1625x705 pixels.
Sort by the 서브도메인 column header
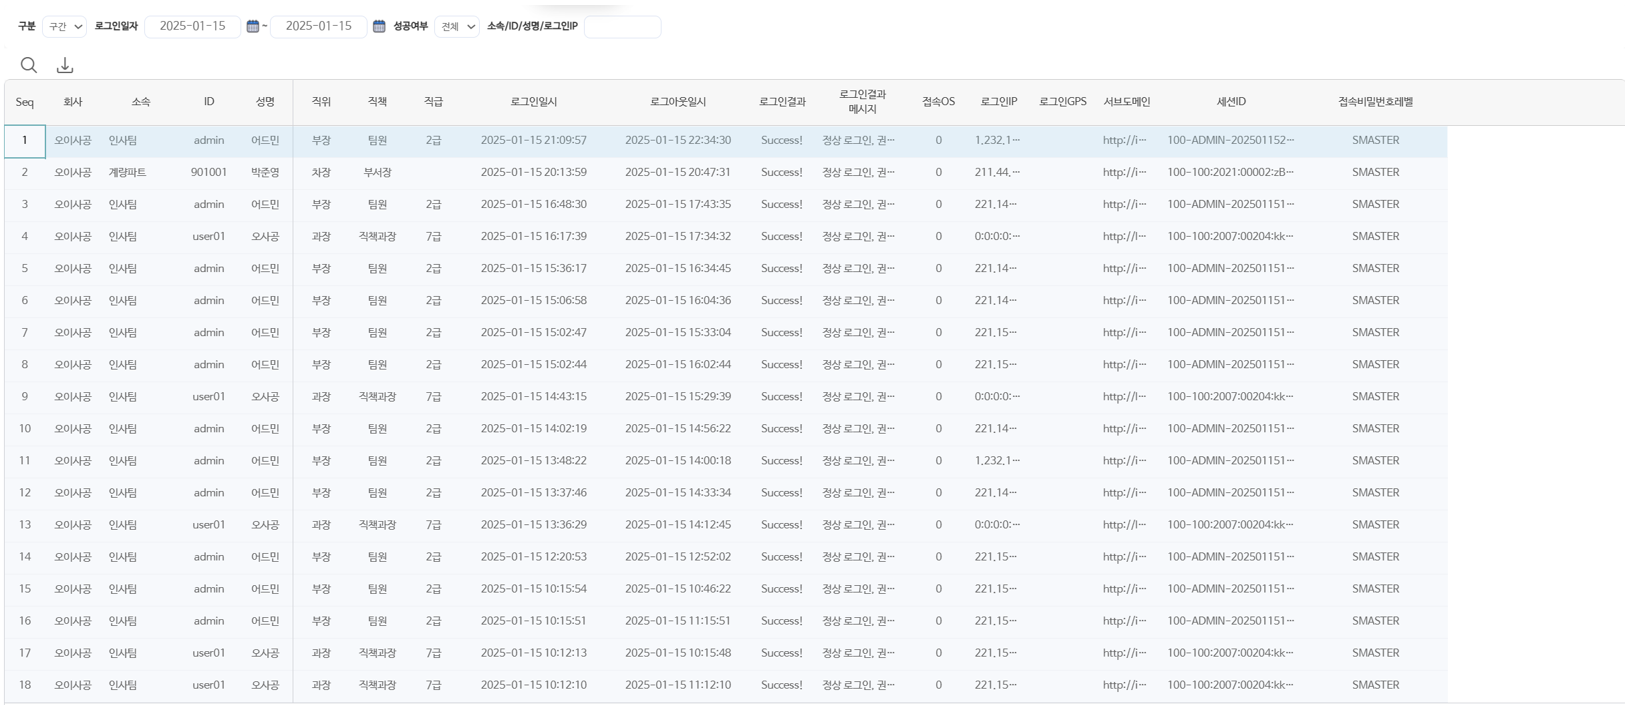[x=1127, y=102]
